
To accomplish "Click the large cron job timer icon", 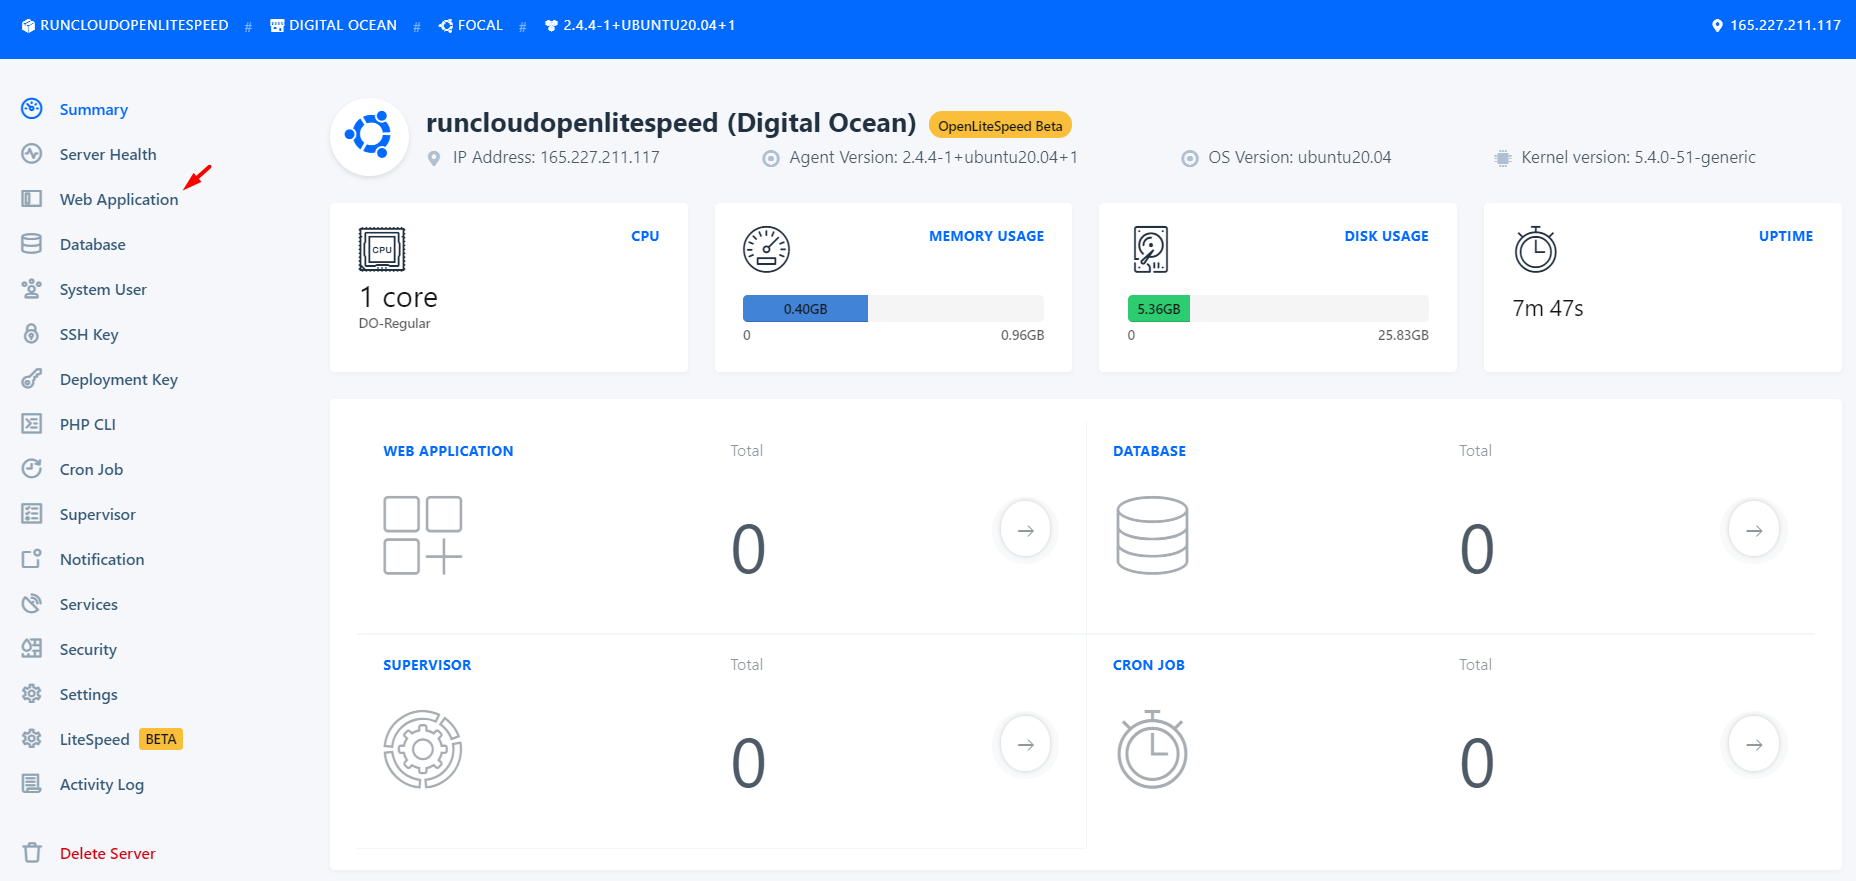I will tap(1152, 749).
